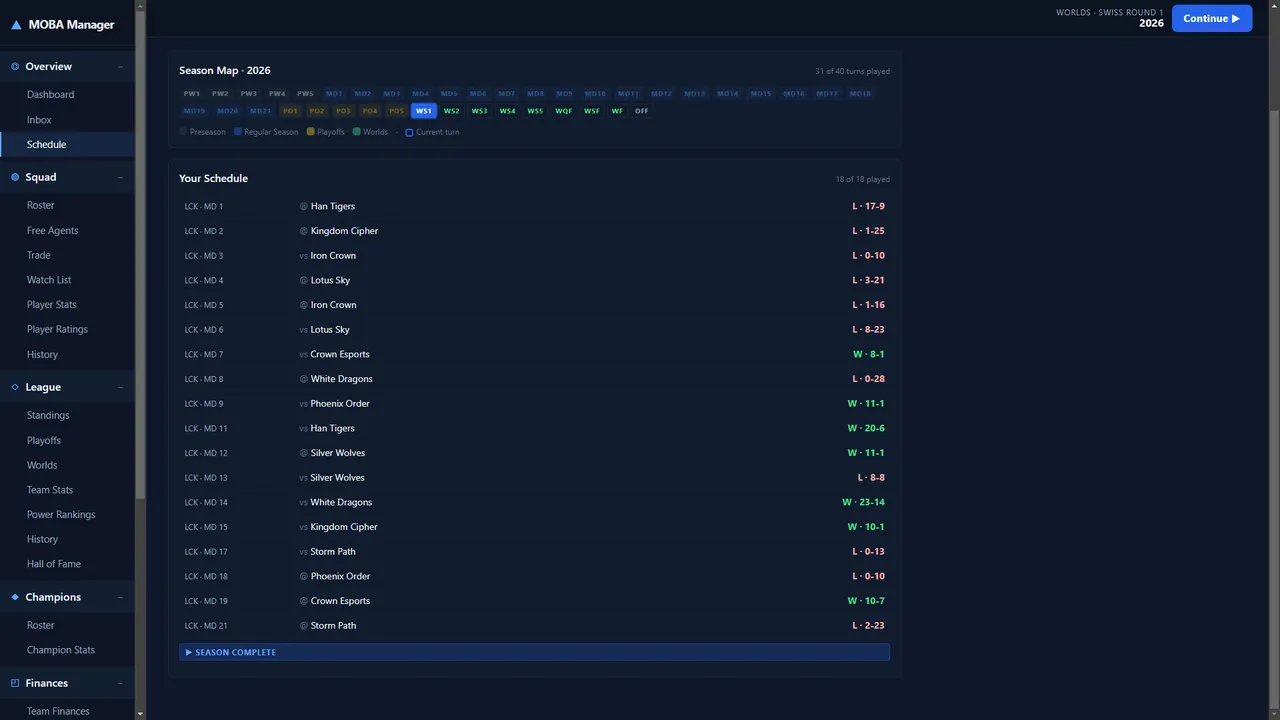Click the MOBA Manager logo triangle

point(16,25)
